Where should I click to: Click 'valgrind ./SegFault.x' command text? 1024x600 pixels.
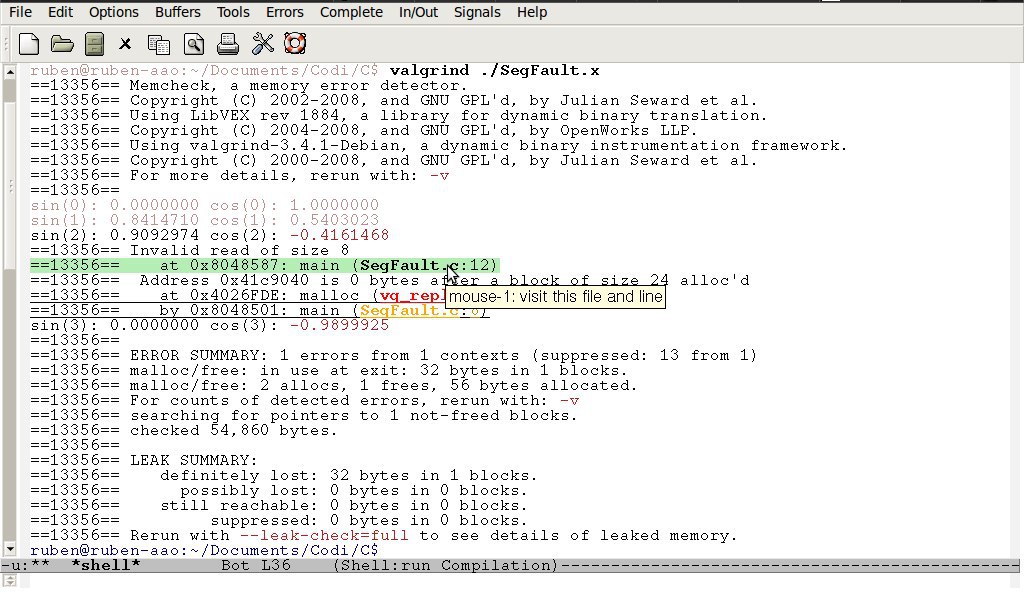(494, 71)
